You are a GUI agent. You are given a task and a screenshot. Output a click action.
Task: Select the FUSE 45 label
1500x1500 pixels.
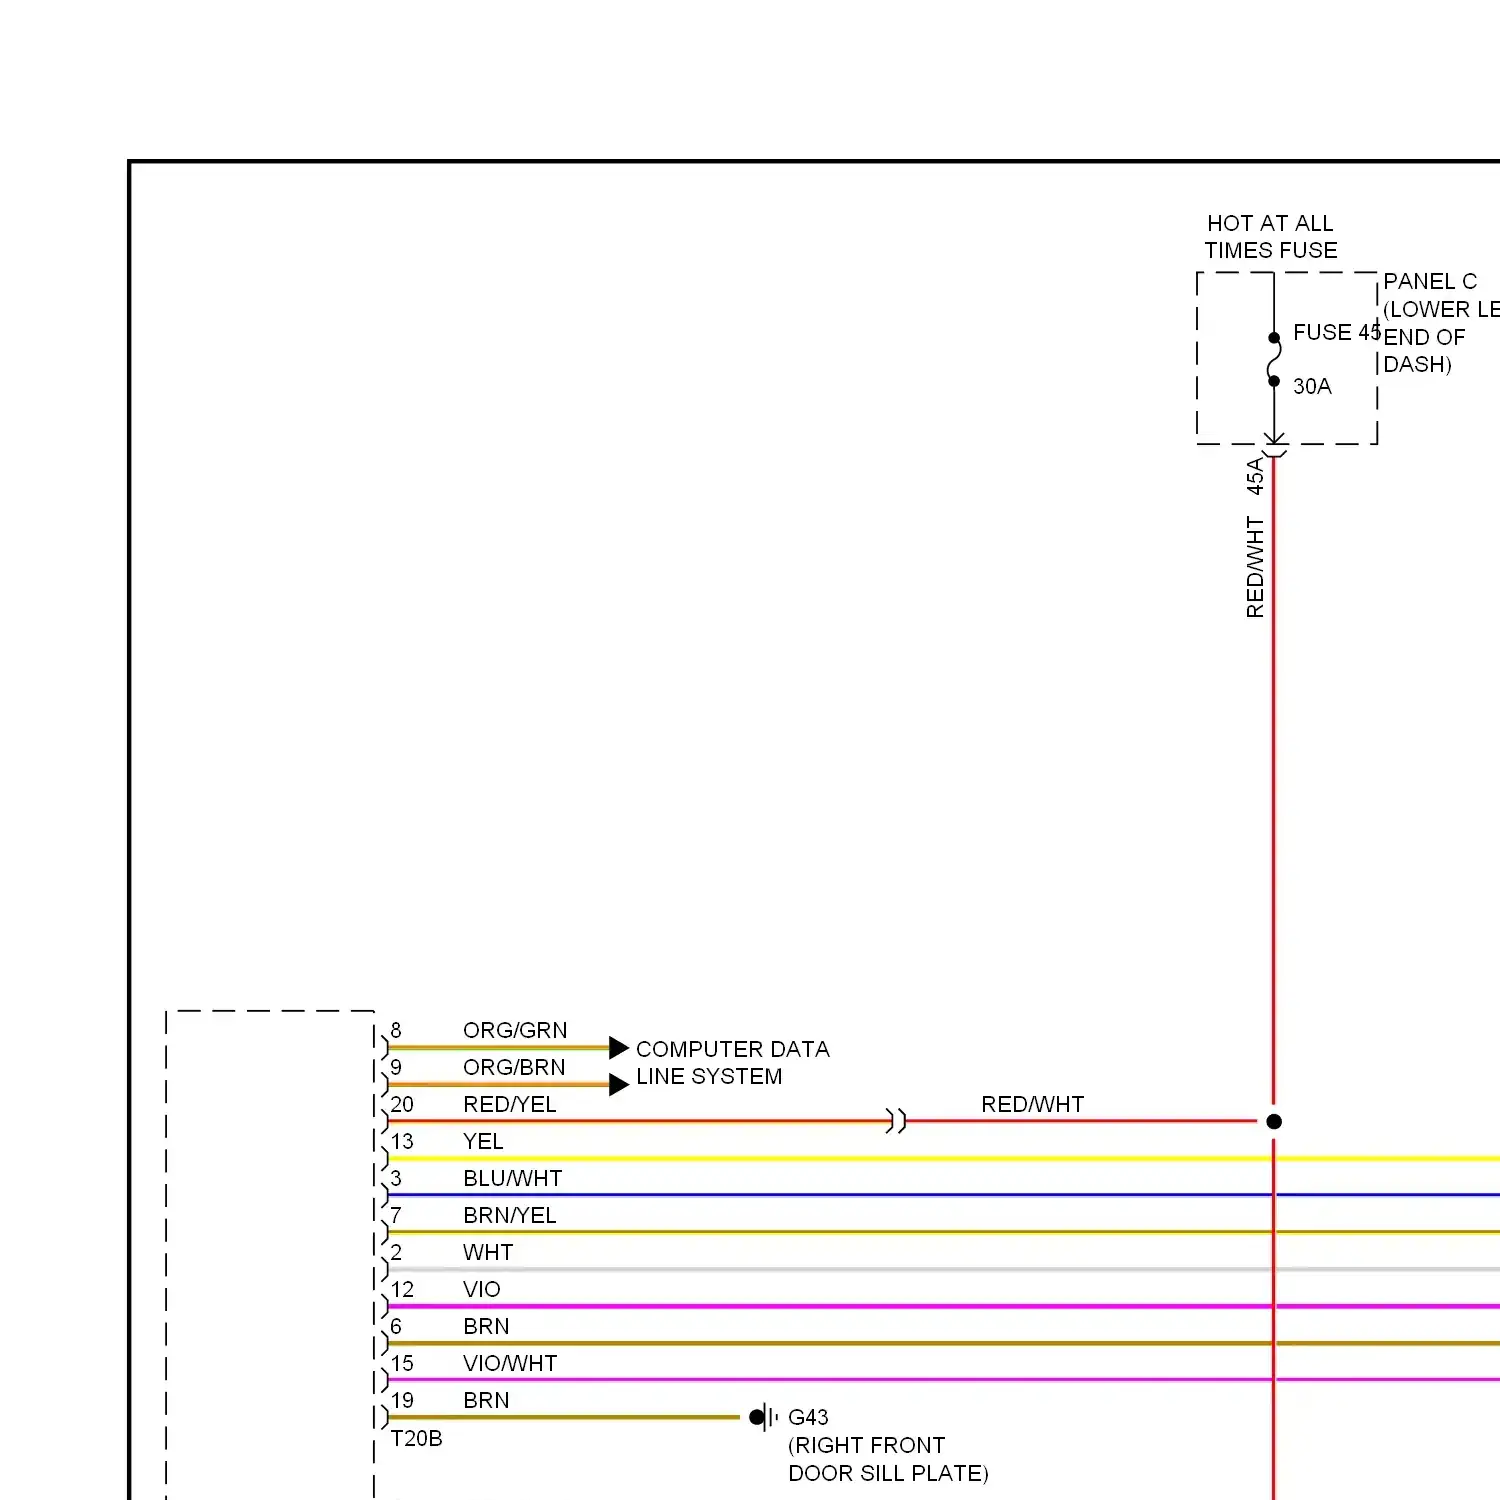click(x=1336, y=332)
